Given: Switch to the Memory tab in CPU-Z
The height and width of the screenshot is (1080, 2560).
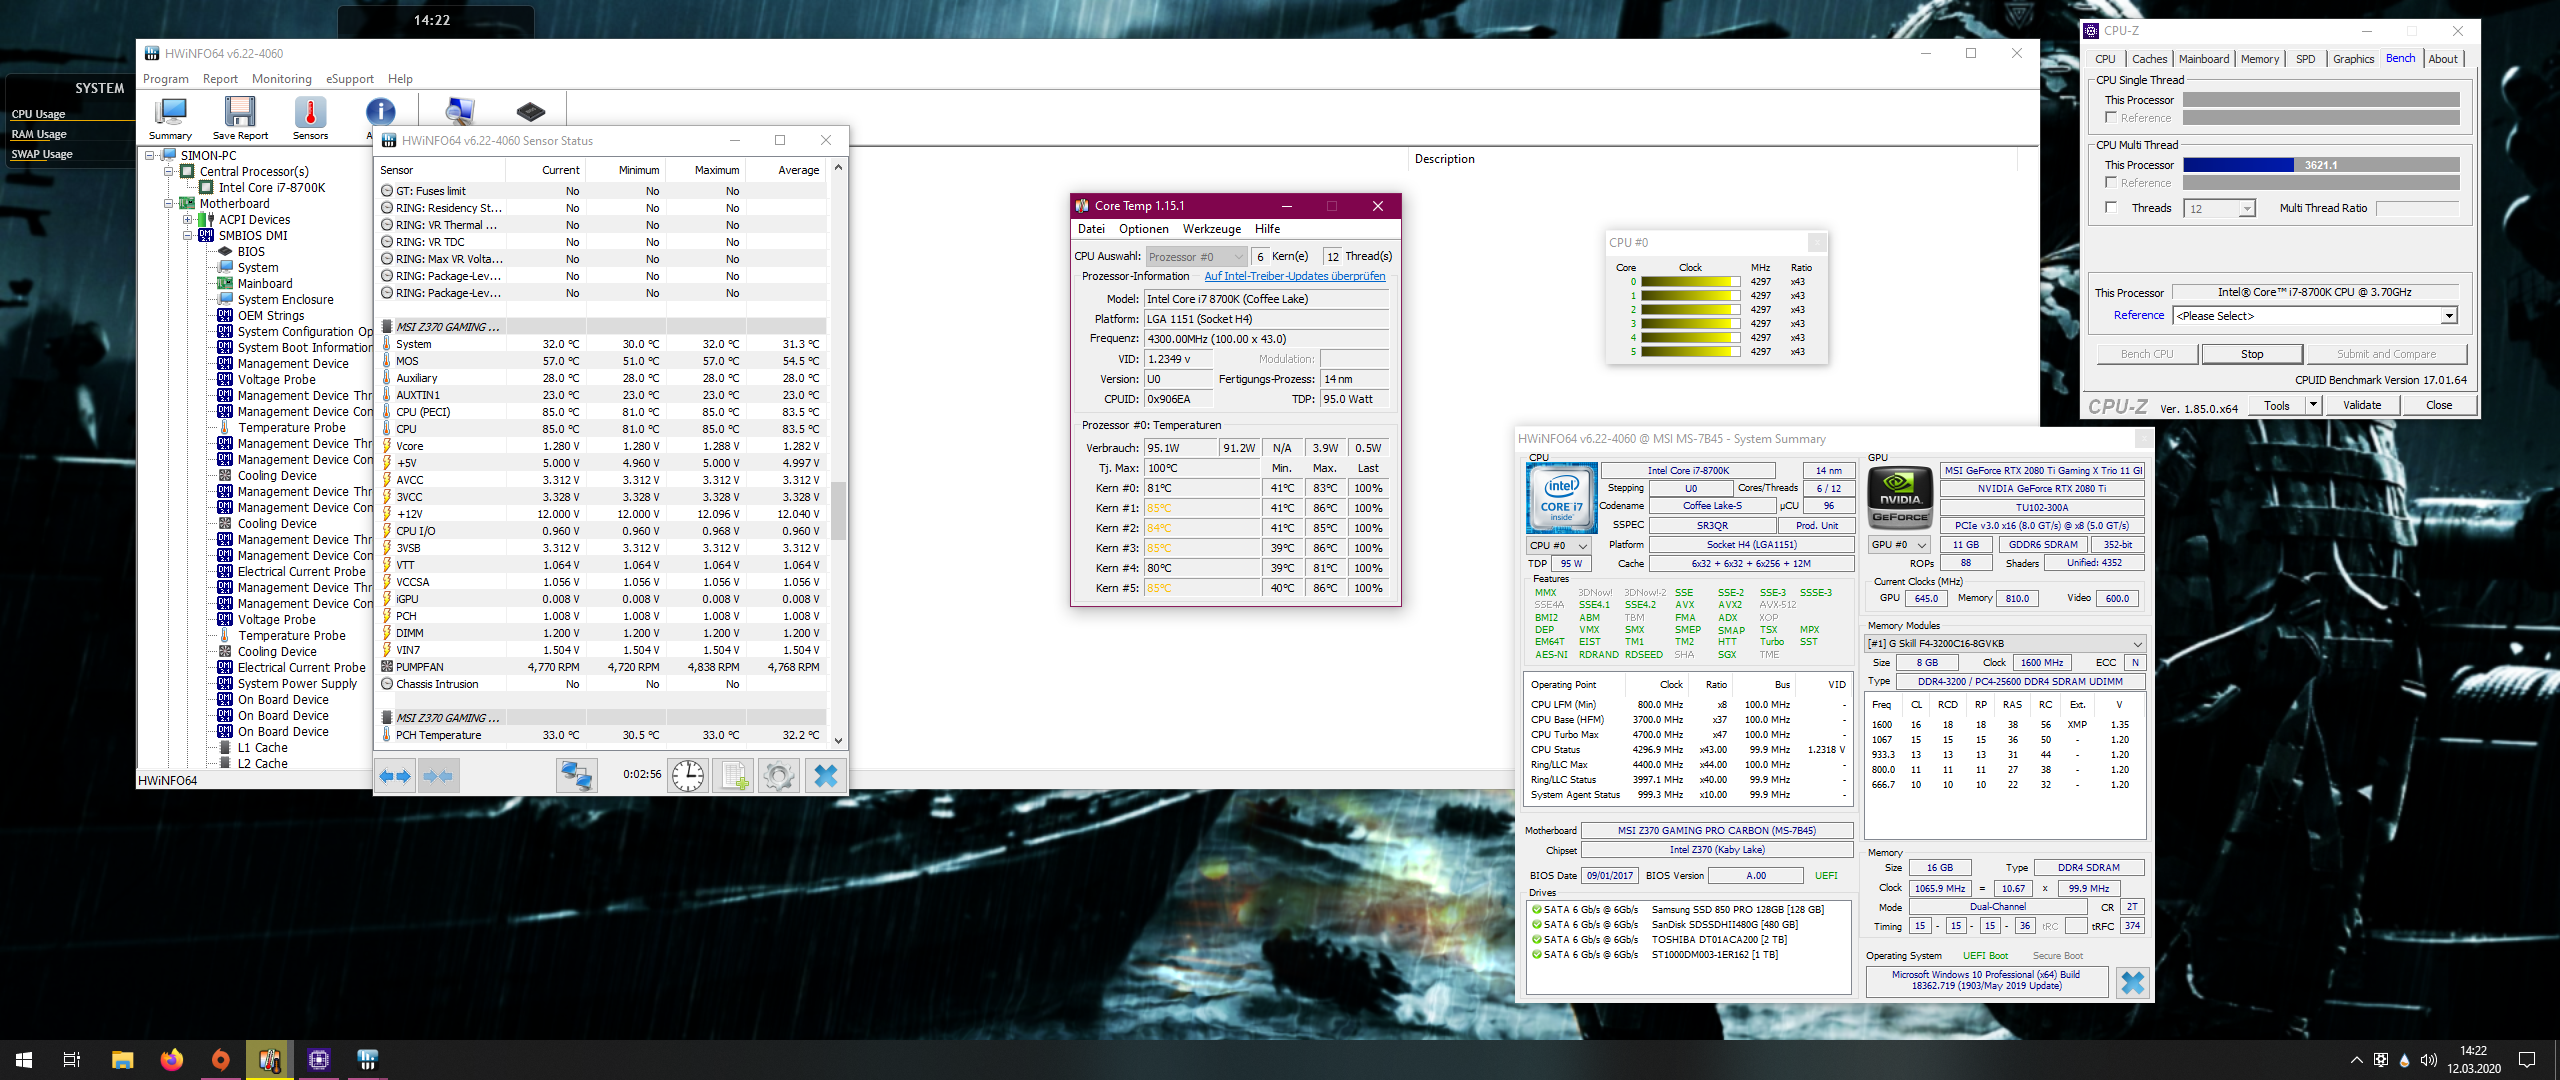Looking at the screenshot, I should (2259, 59).
